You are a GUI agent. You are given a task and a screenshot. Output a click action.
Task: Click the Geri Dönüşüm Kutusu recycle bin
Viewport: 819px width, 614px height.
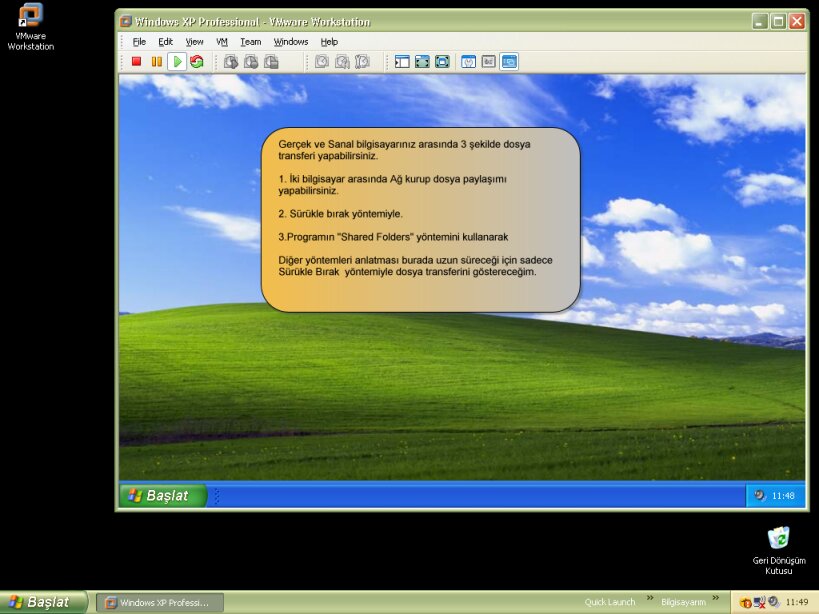779,551
